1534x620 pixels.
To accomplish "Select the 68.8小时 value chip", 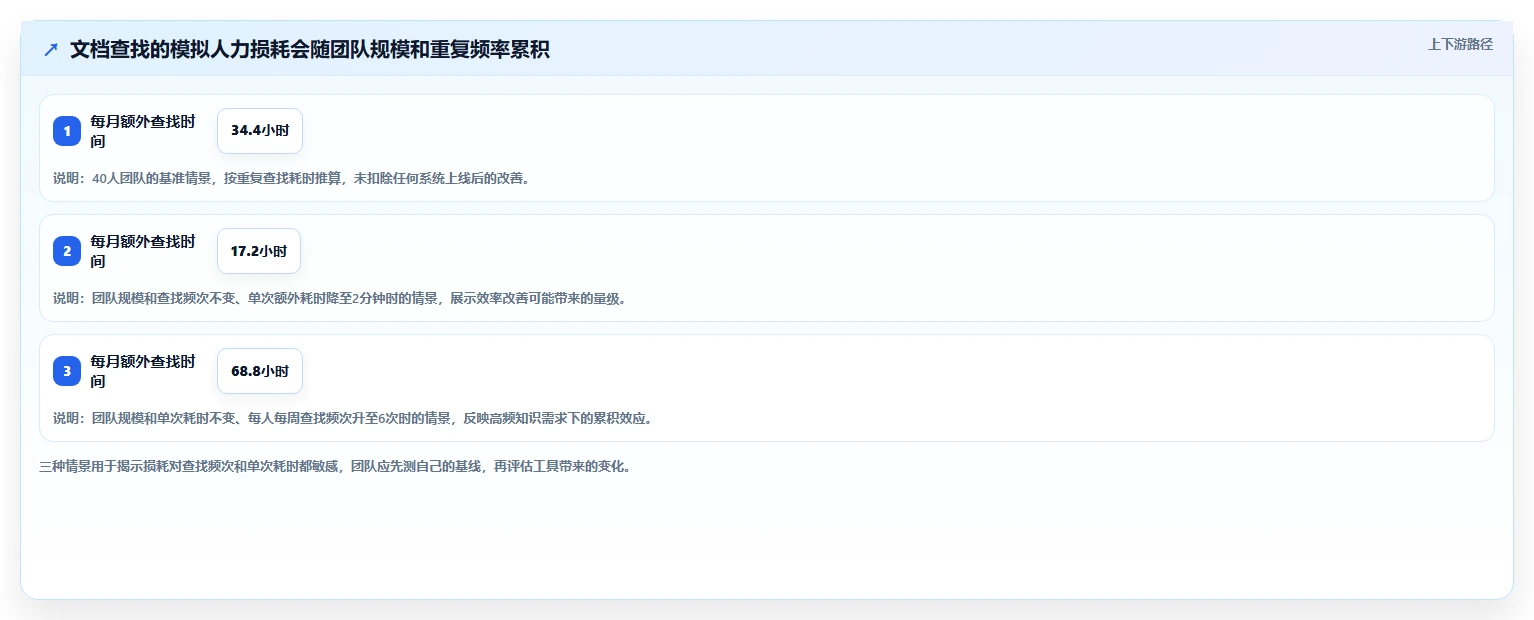I will coord(260,371).
